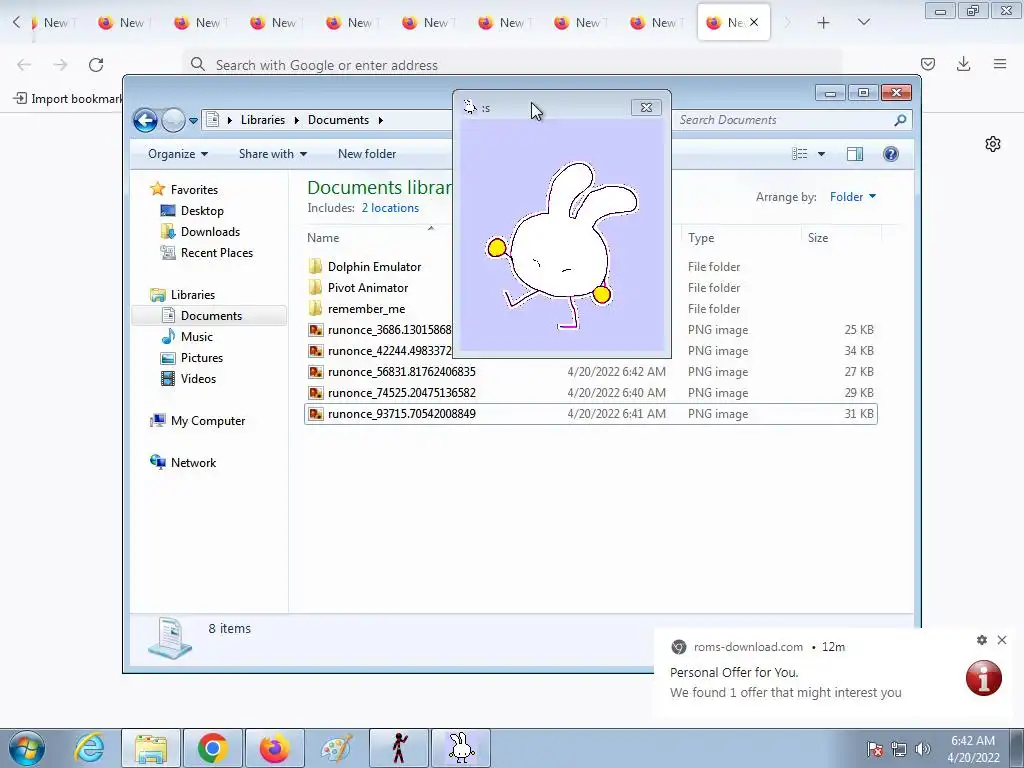Image resolution: width=1024 pixels, height=768 pixels.
Task: Open the Arrange by Folder dropdown
Action: [x=852, y=197]
